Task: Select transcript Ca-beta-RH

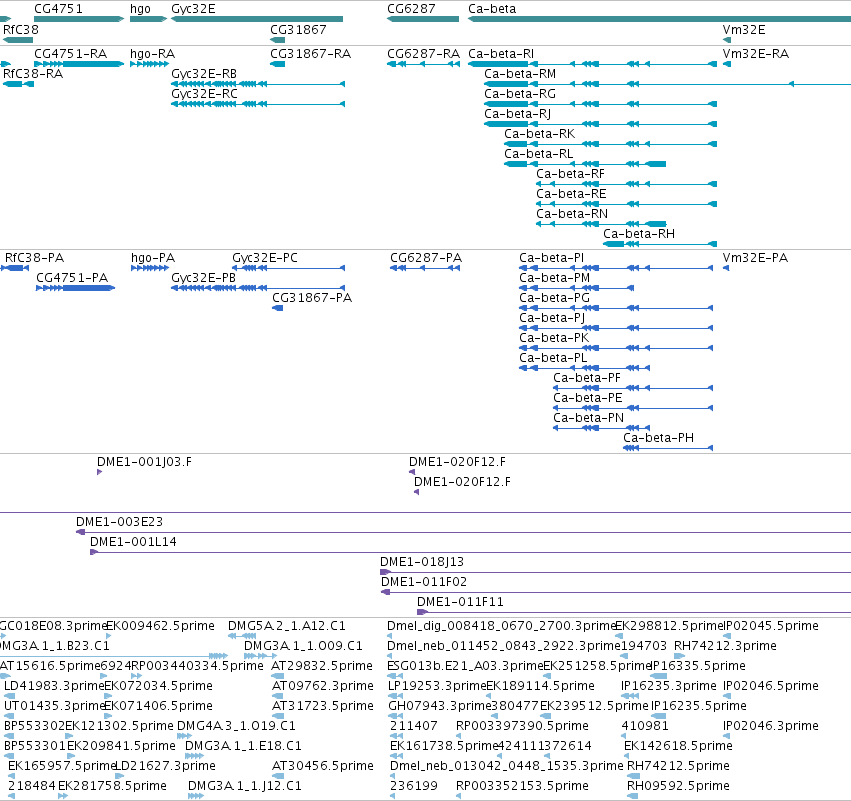Action: [x=639, y=234]
